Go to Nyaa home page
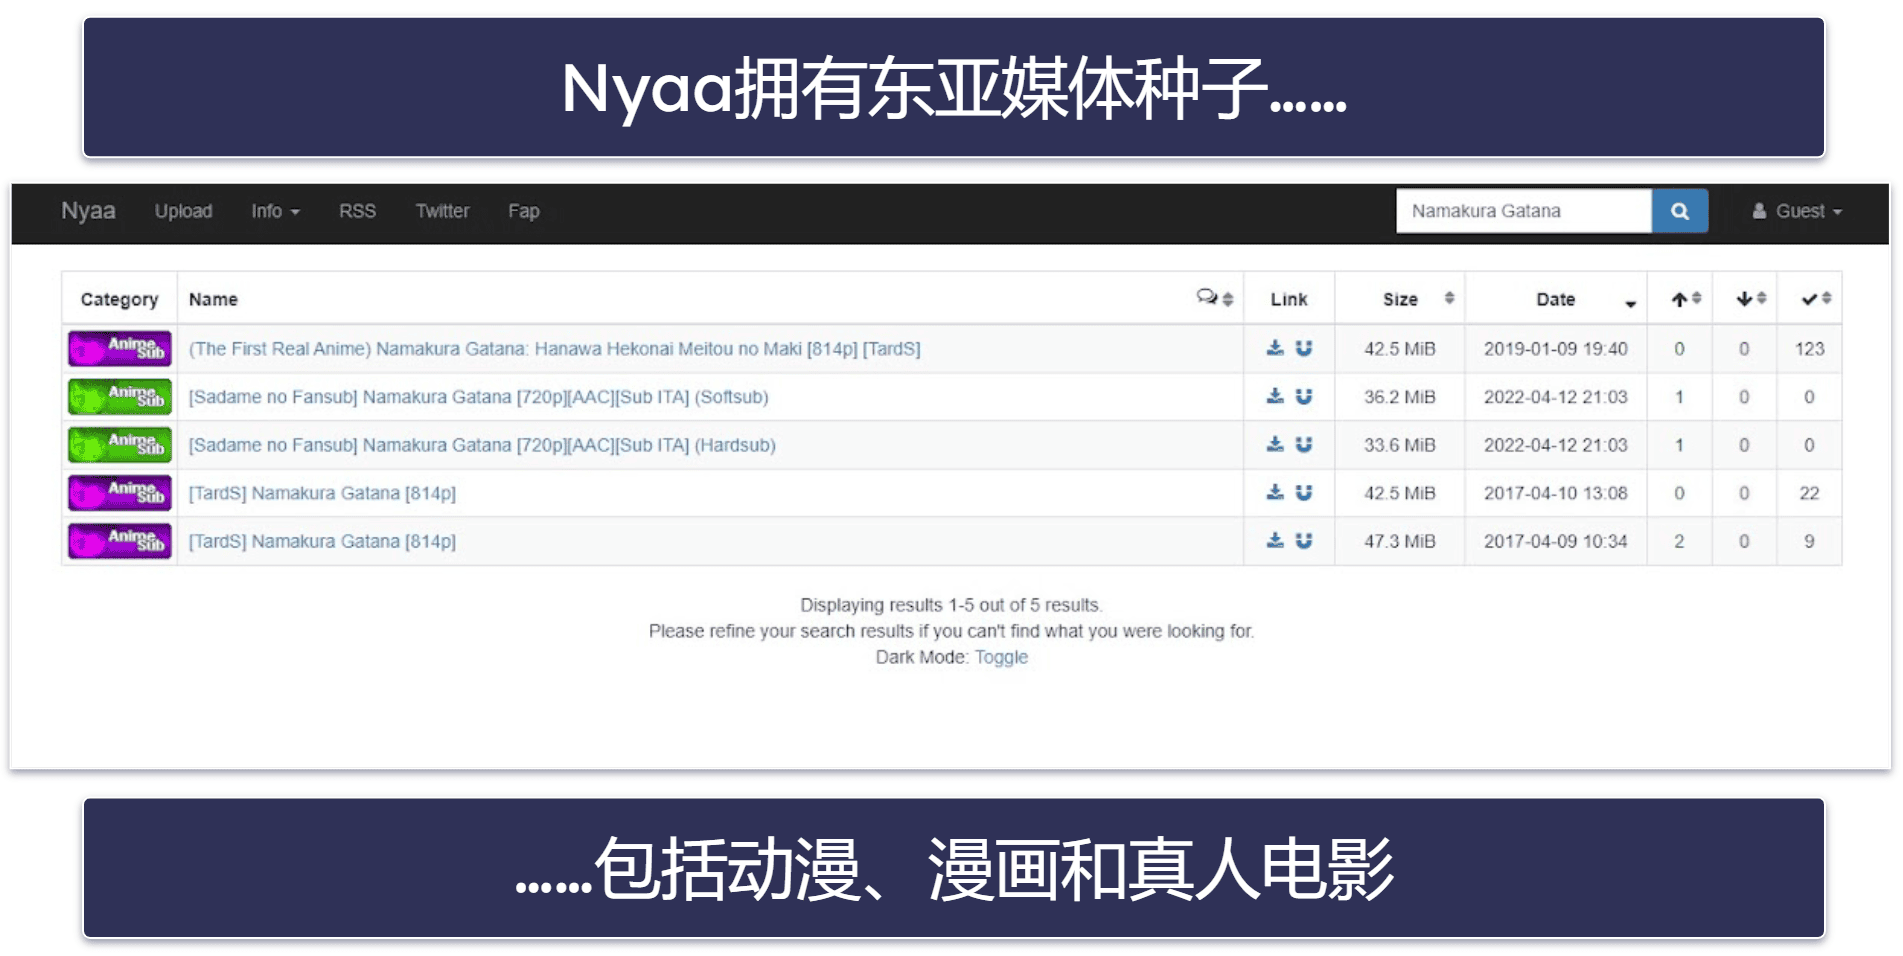Image resolution: width=1903 pixels, height=956 pixels. 88,211
